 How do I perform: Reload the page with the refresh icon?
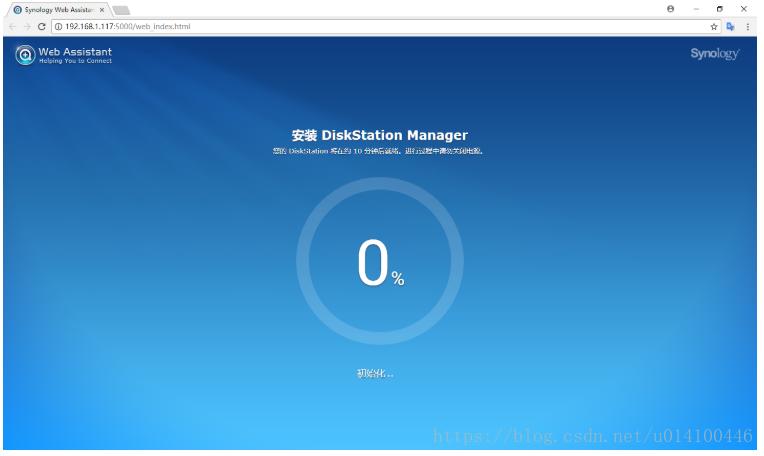[42, 27]
